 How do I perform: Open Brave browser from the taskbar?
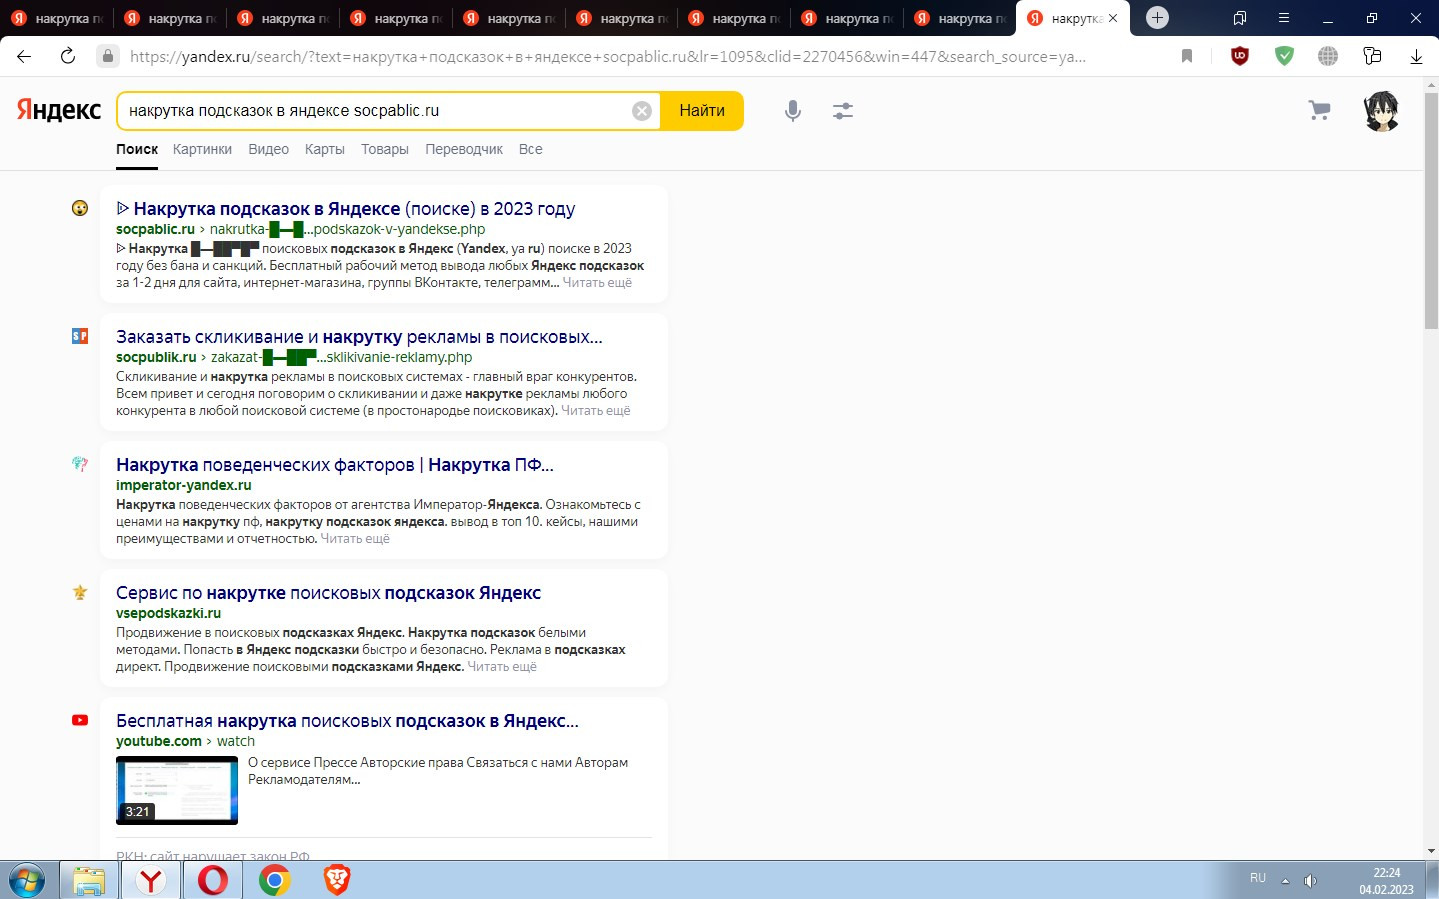pos(337,880)
